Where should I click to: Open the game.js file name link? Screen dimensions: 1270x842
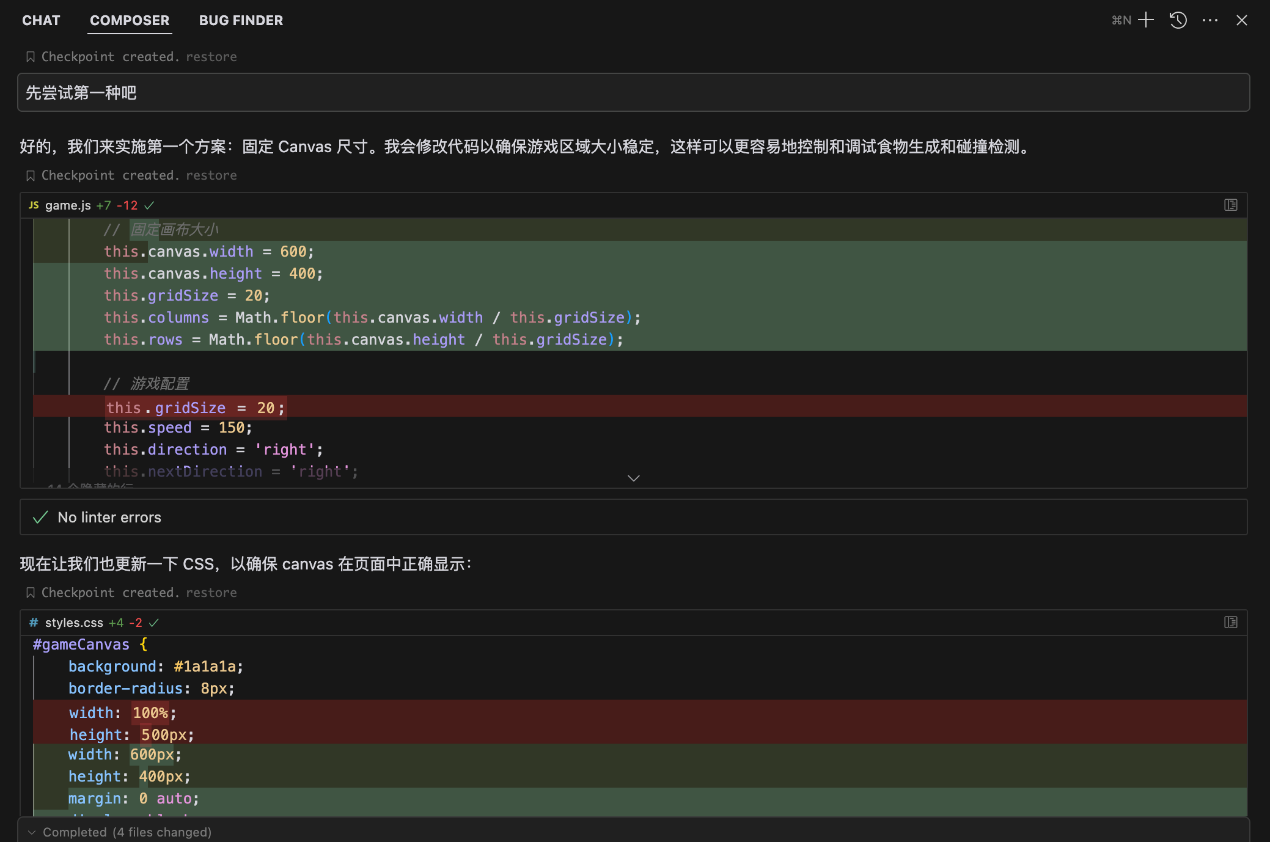pyautogui.click(x=68, y=205)
